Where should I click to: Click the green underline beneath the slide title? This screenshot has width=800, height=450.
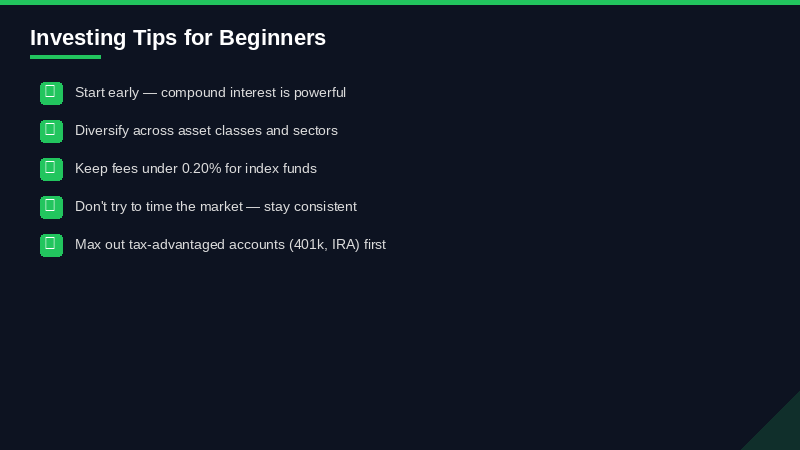tap(65, 57)
